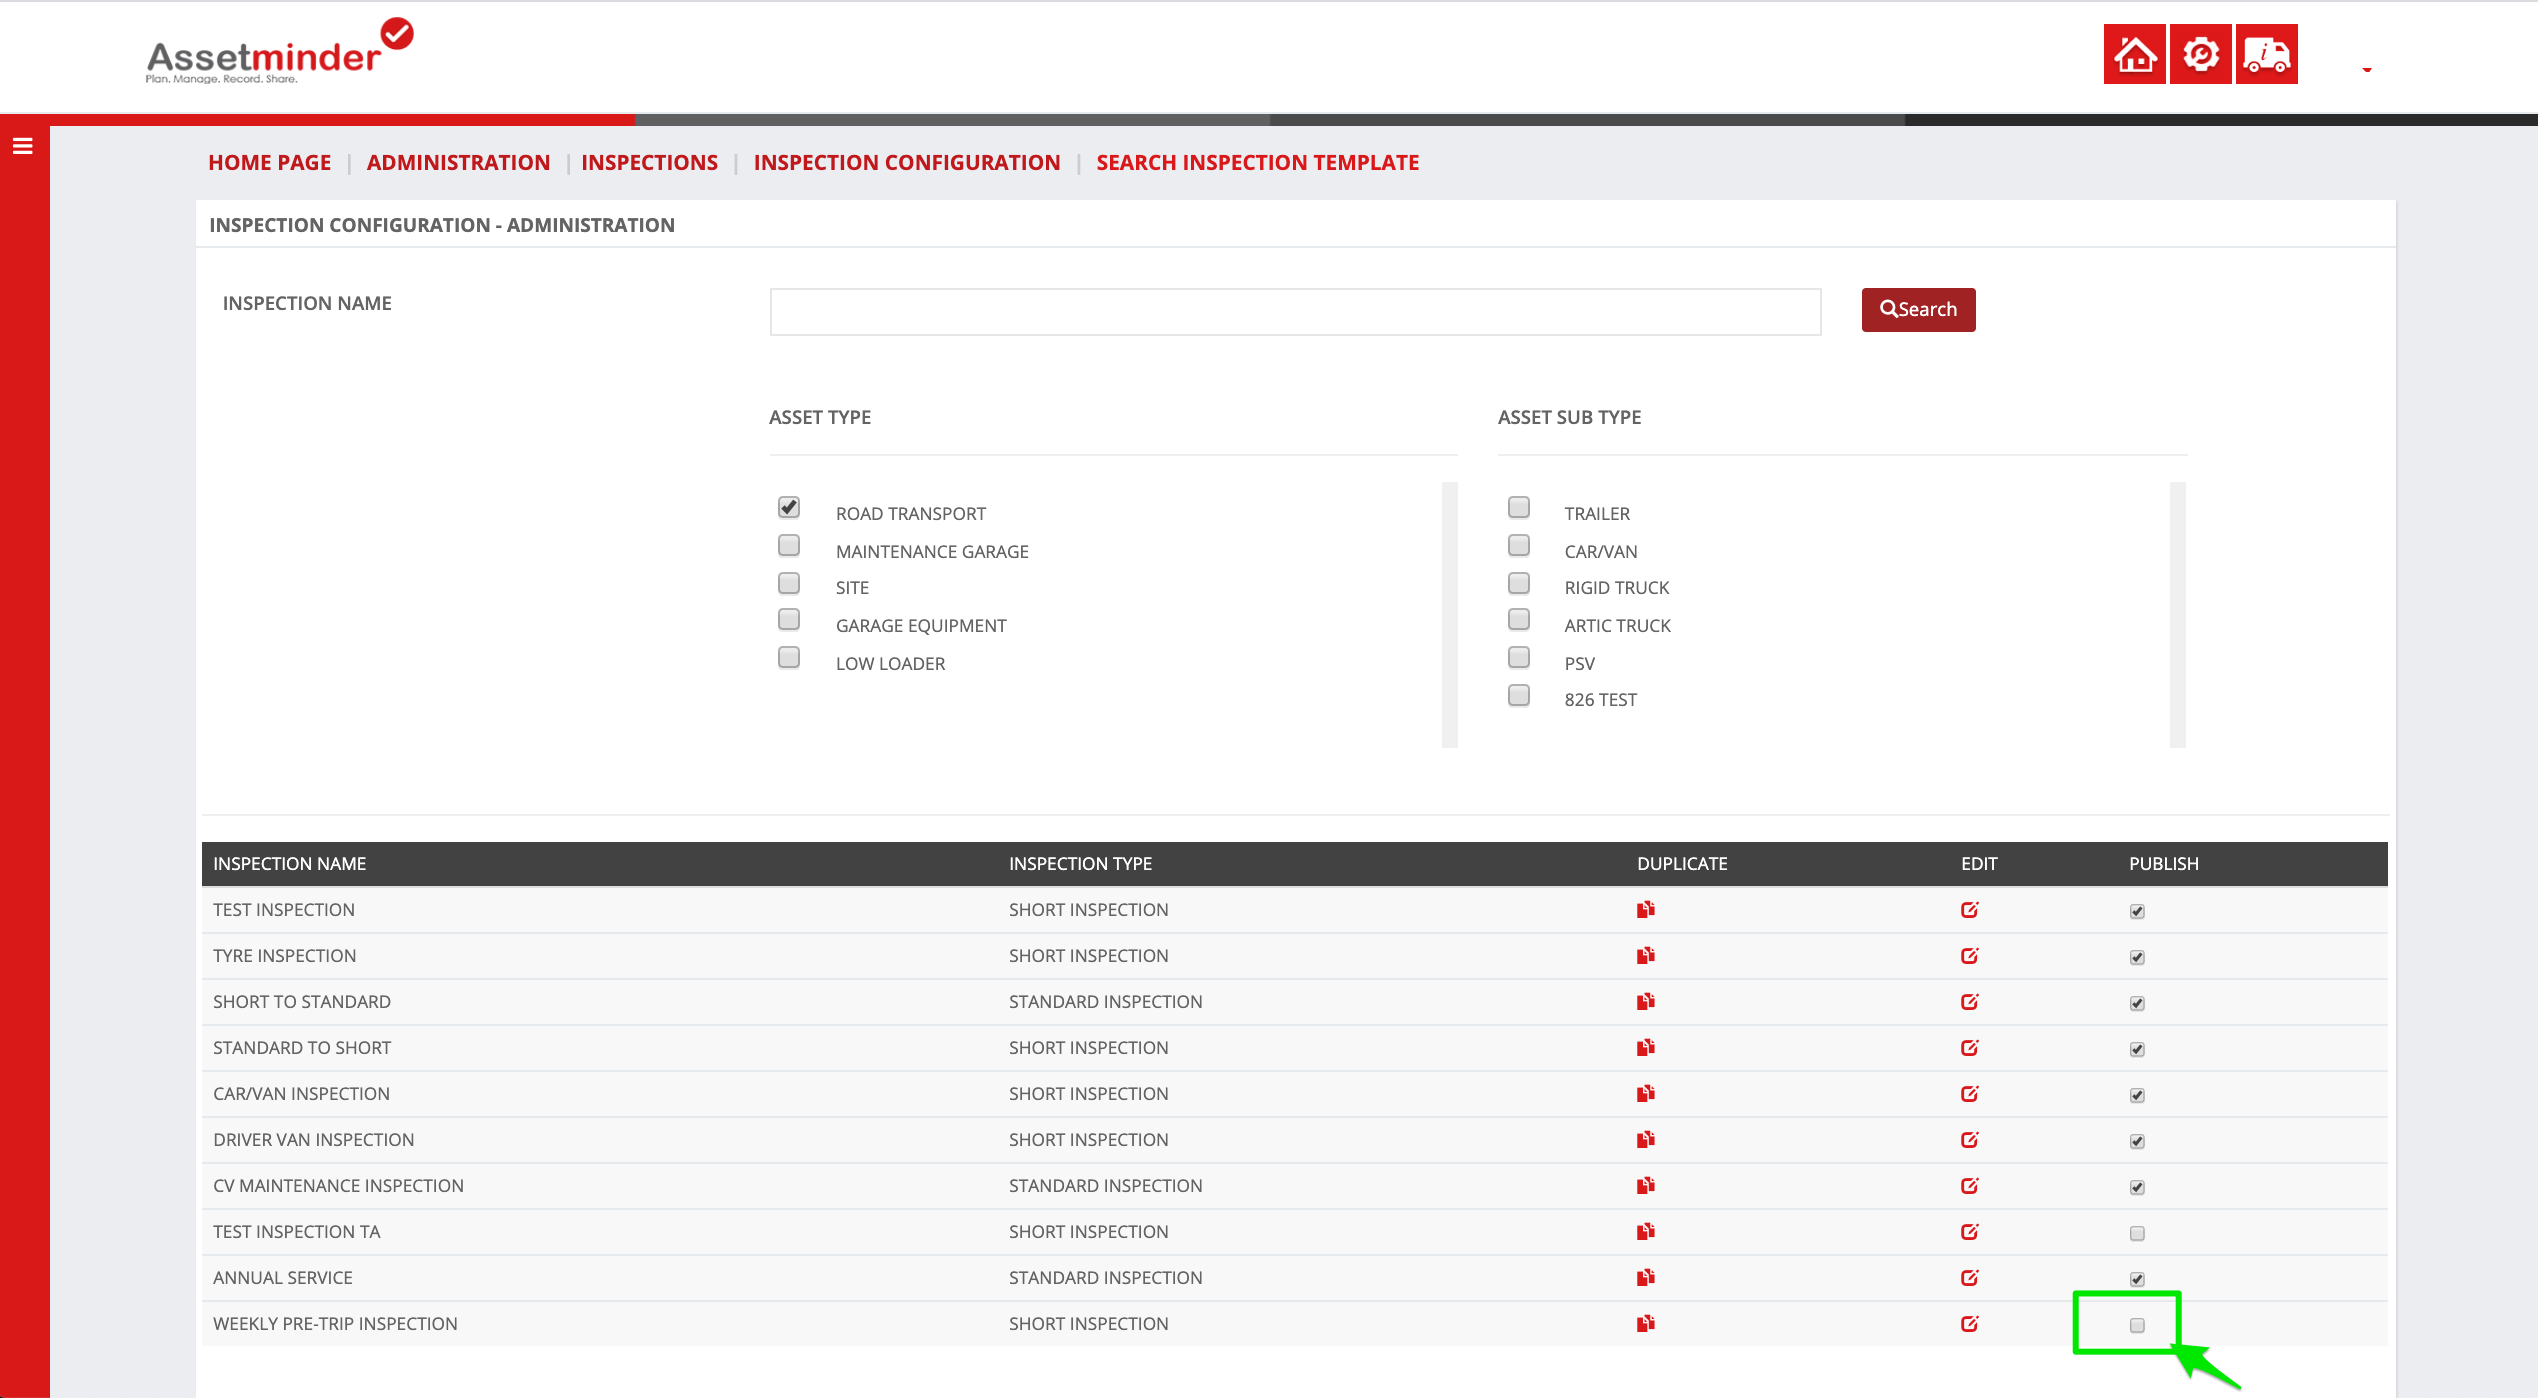
Task: Go to HOME PAGE breadcrumb
Action: (x=269, y=162)
